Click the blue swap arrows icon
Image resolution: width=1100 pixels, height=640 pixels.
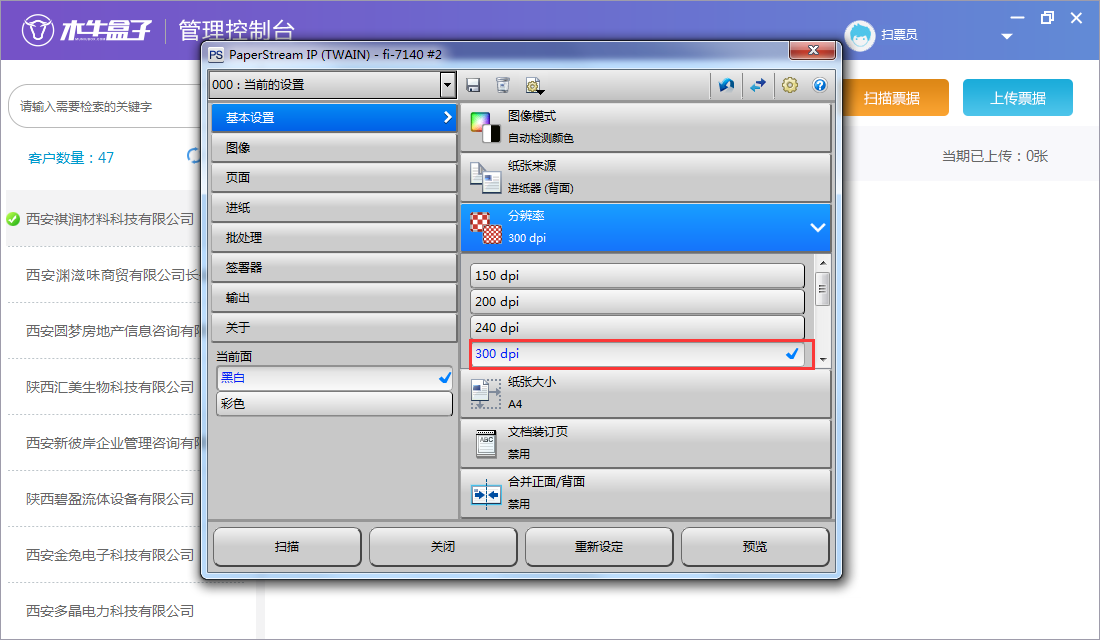758,85
